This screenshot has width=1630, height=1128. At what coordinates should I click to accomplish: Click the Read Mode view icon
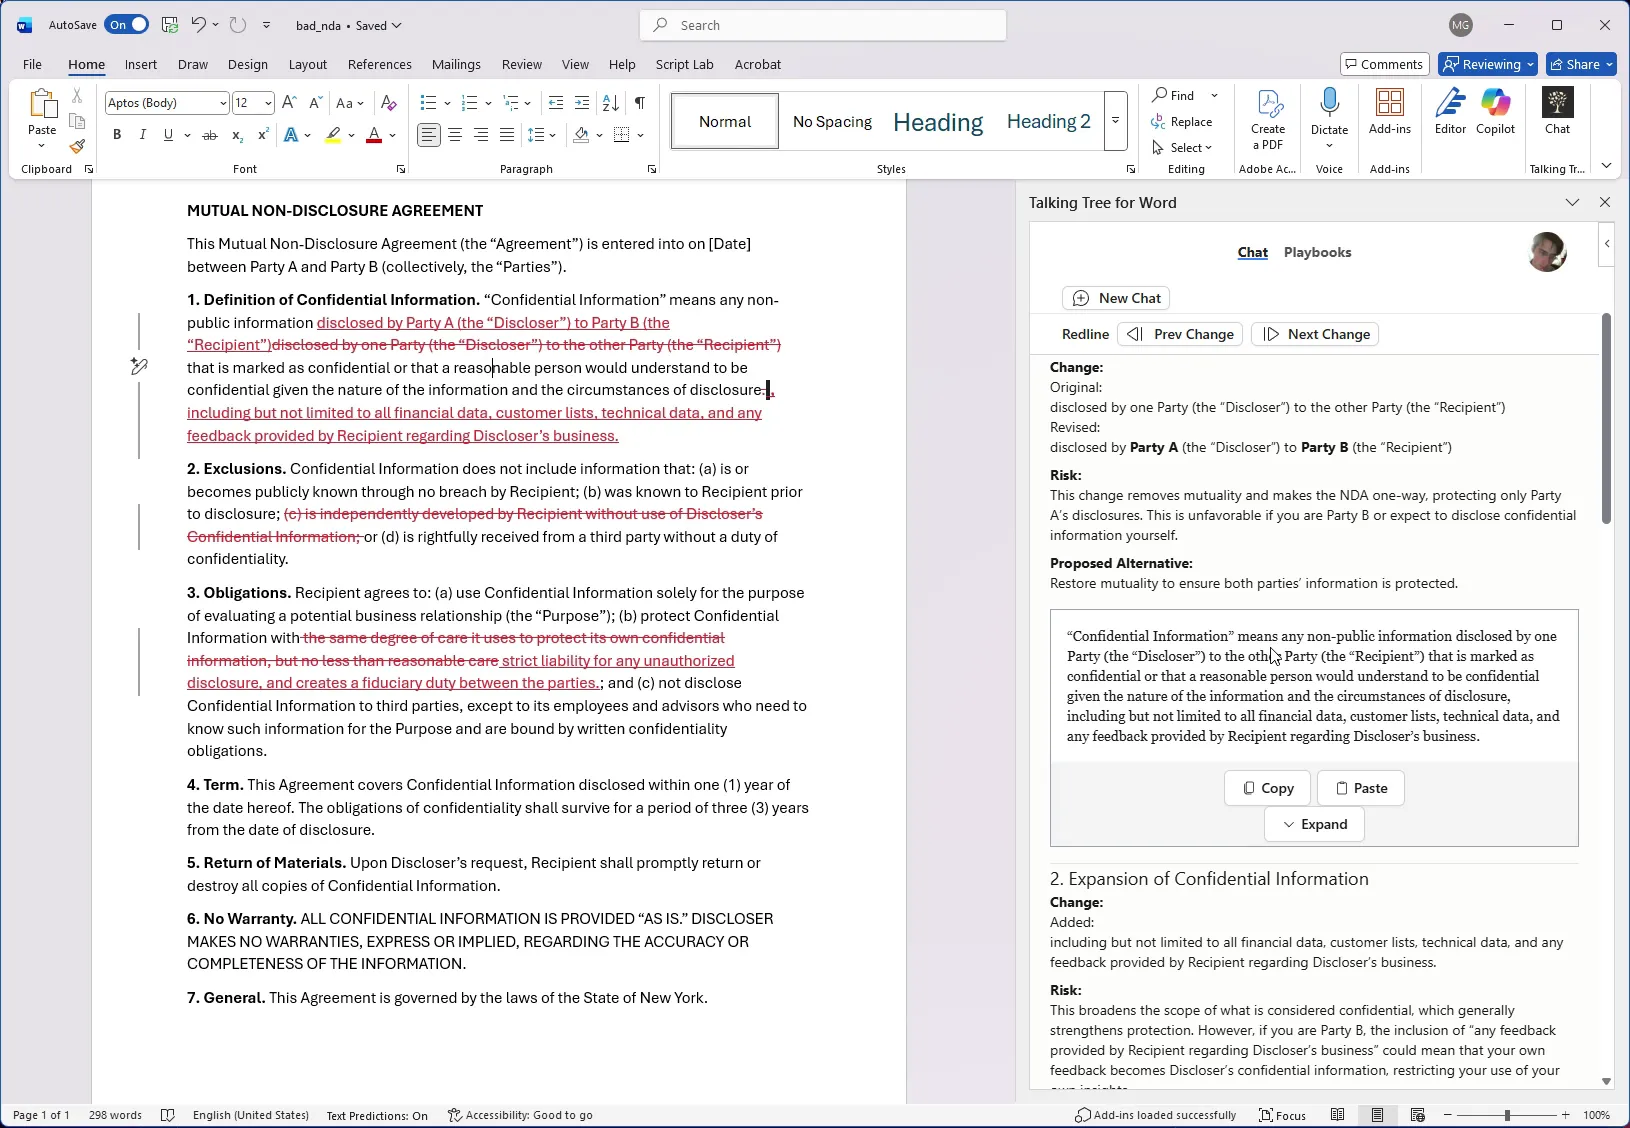click(x=1338, y=1115)
